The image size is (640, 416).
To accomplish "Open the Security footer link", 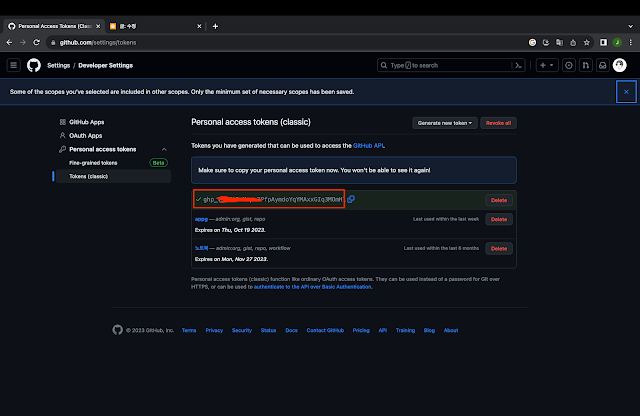I will coord(242,330).
